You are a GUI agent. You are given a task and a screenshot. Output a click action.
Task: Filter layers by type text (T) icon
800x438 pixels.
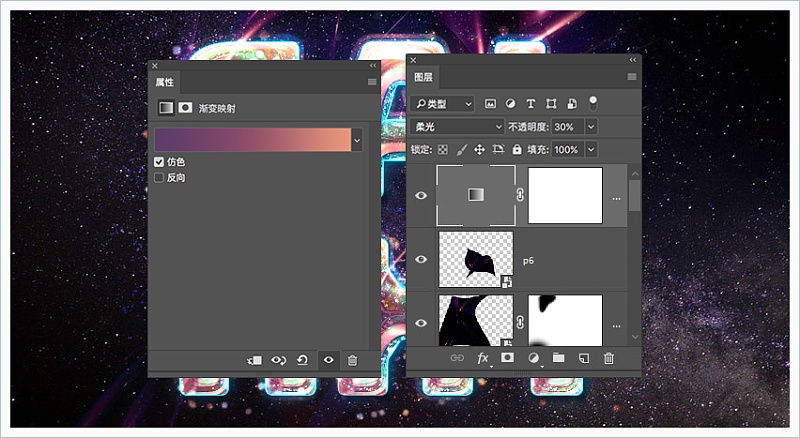[530, 103]
